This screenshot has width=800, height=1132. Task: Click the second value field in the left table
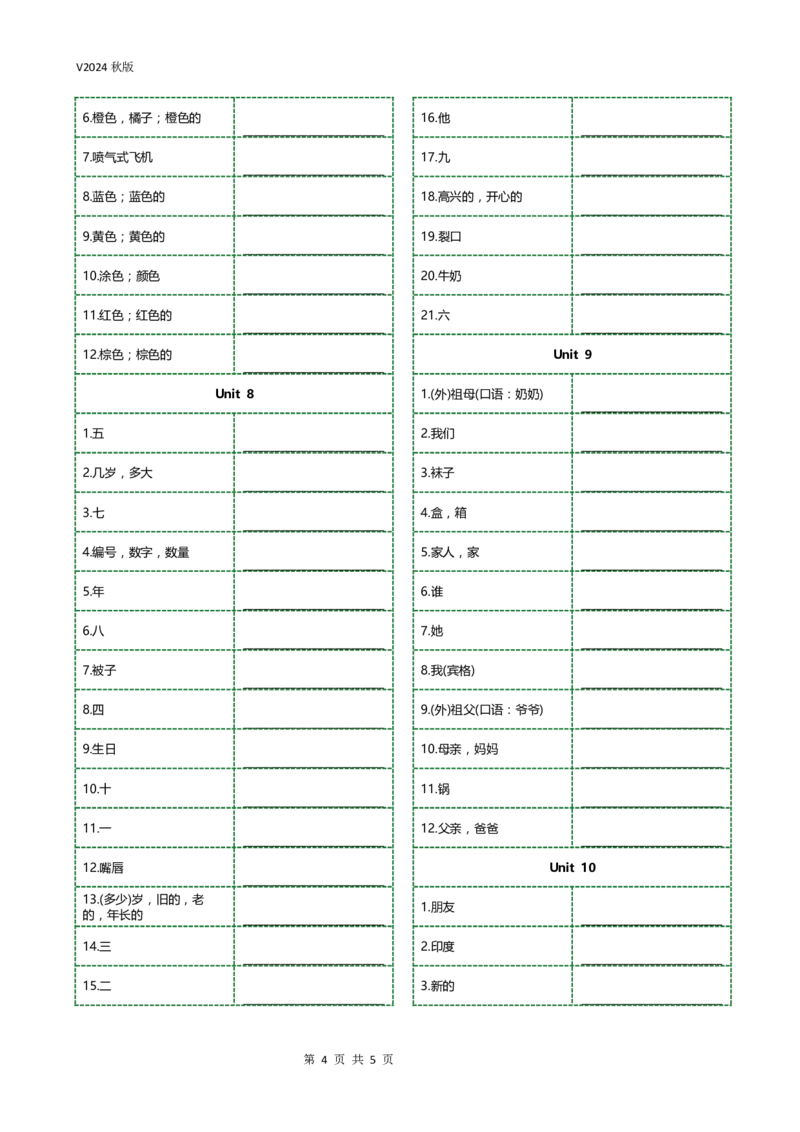point(312,158)
